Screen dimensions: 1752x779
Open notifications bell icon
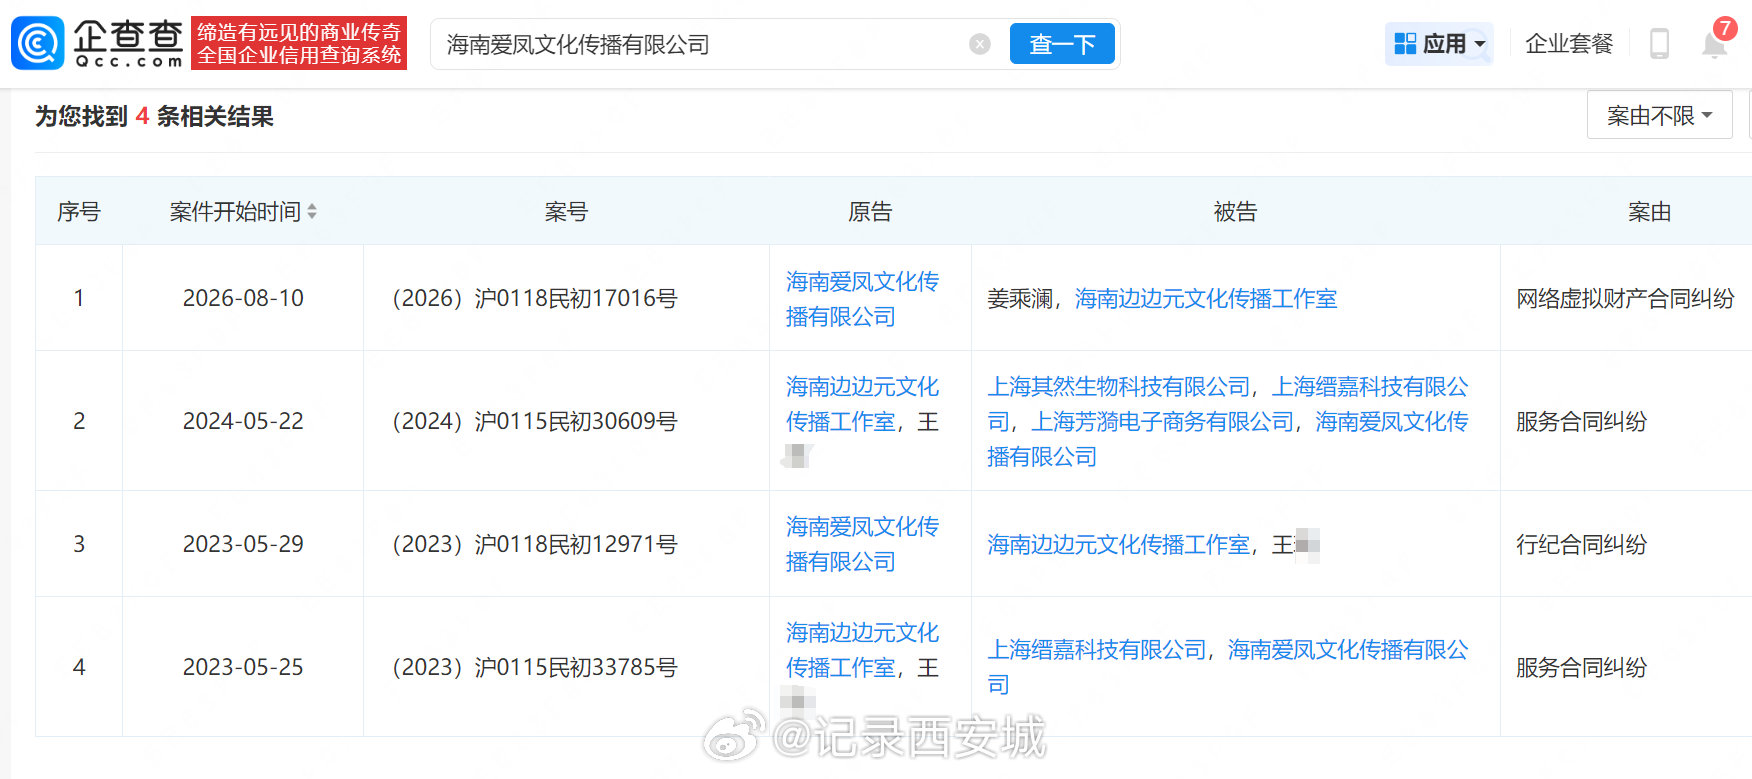point(1715,44)
